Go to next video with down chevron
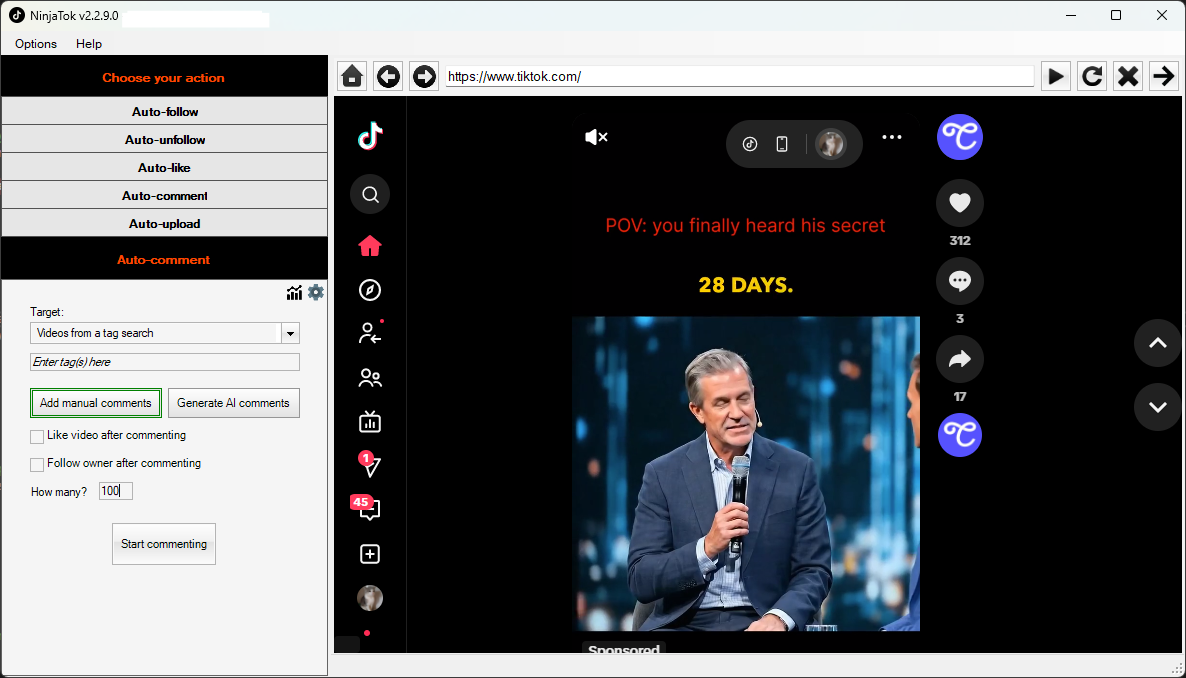Image resolution: width=1186 pixels, height=678 pixels. point(1157,407)
